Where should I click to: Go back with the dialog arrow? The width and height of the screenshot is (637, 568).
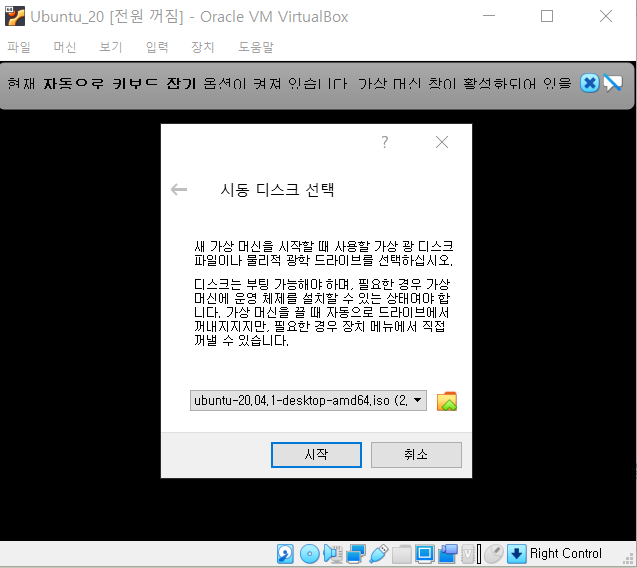179,189
